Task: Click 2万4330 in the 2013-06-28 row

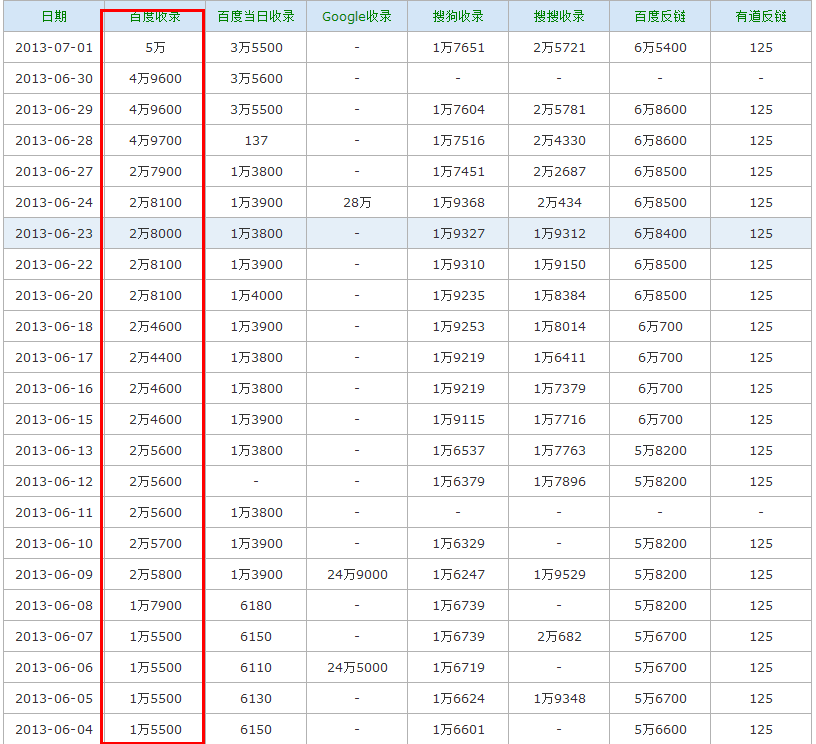Action: point(559,140)
